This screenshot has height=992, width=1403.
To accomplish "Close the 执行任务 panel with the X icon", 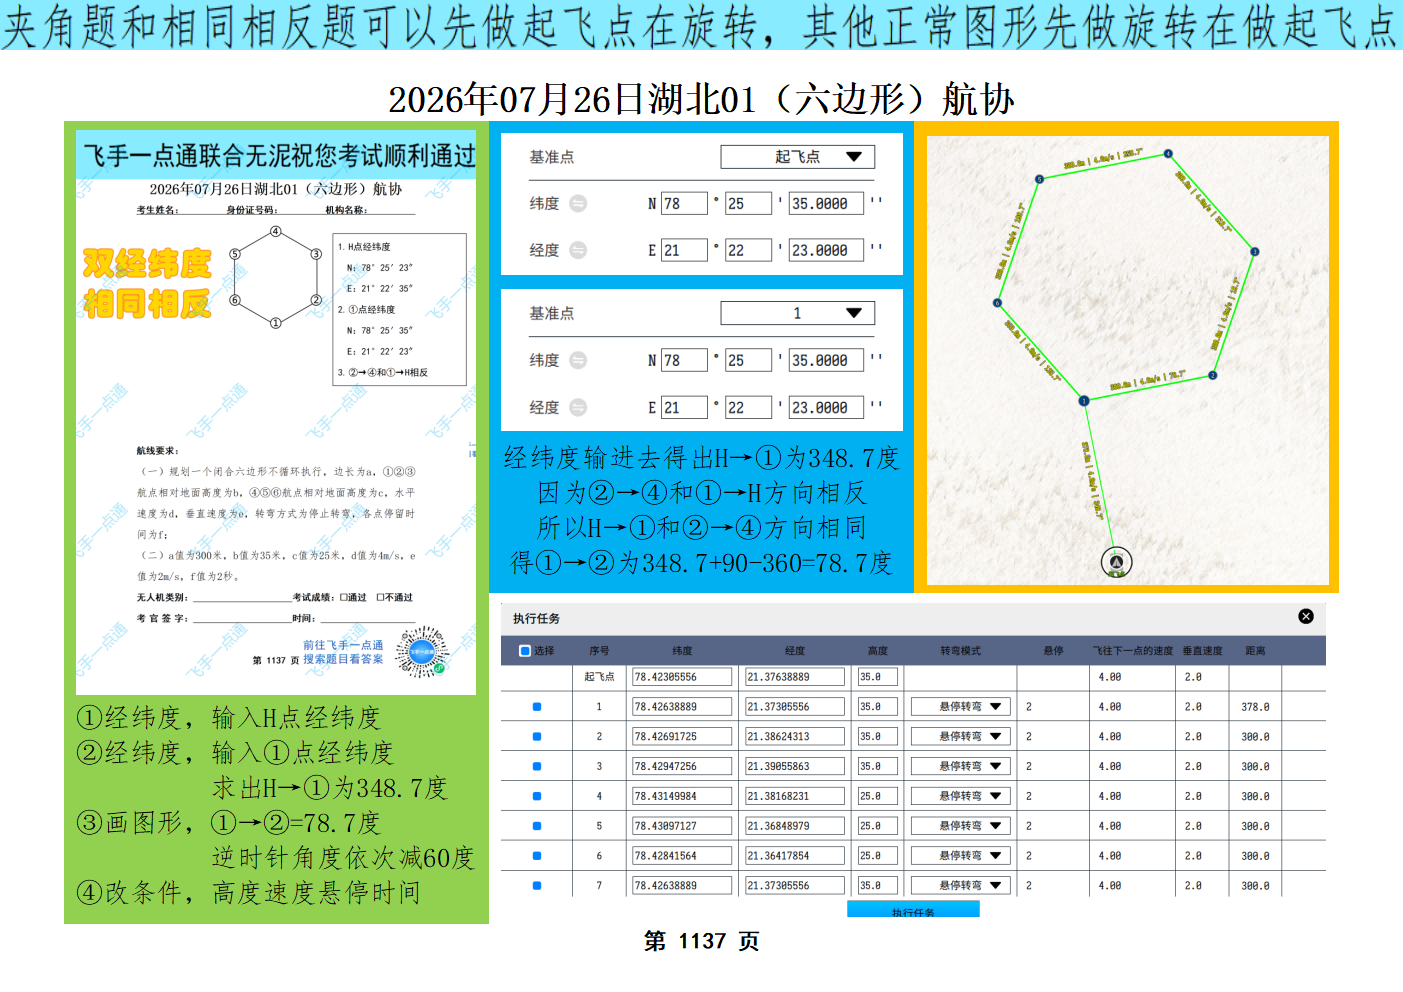I will (1306, 617).
